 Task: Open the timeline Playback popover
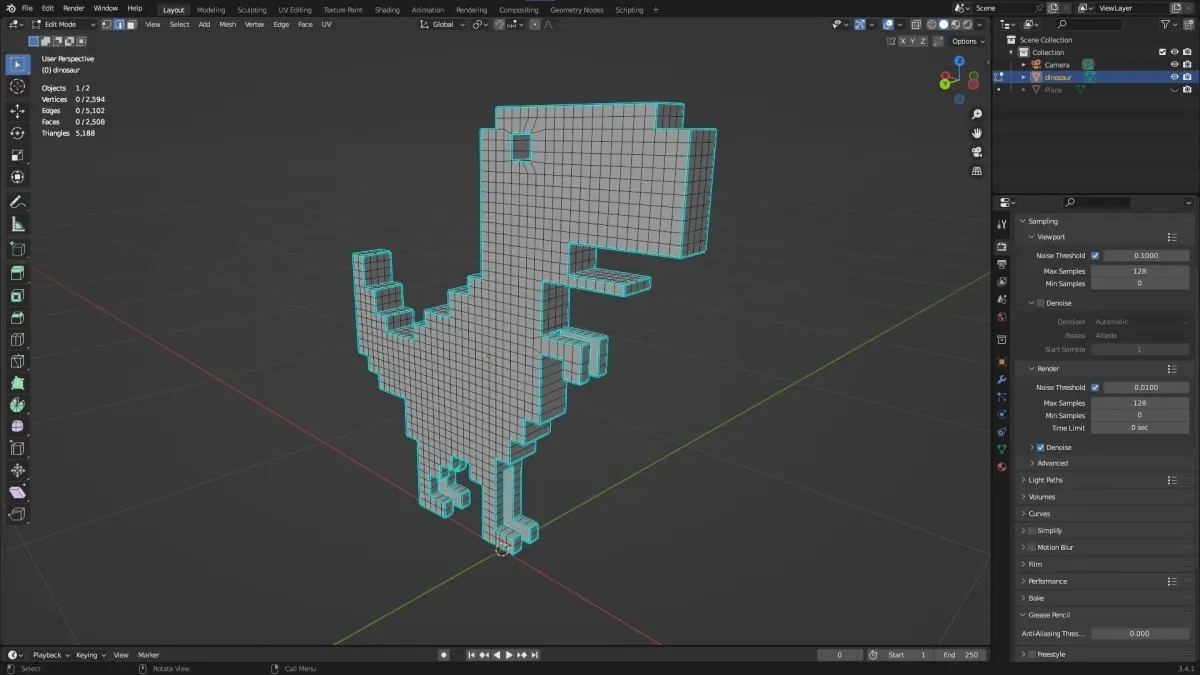50,655
